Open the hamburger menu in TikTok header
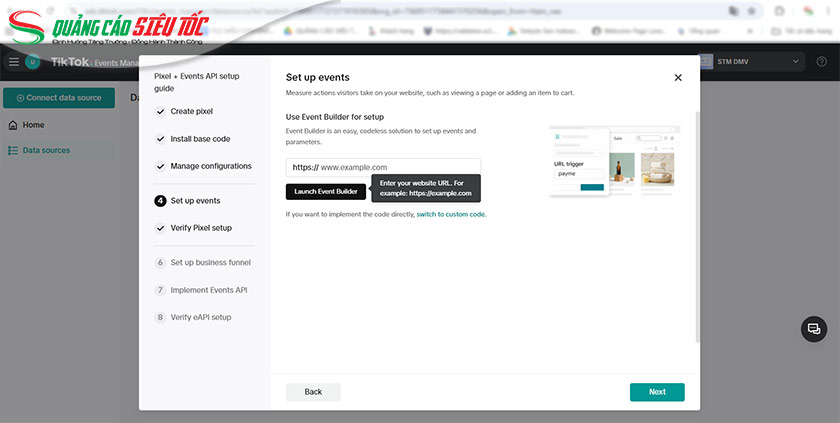 click(14, 62)
